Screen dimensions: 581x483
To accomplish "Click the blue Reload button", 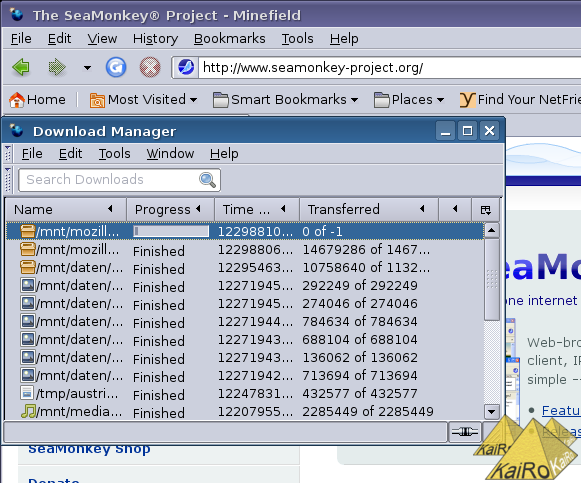I will pos(116,67).
